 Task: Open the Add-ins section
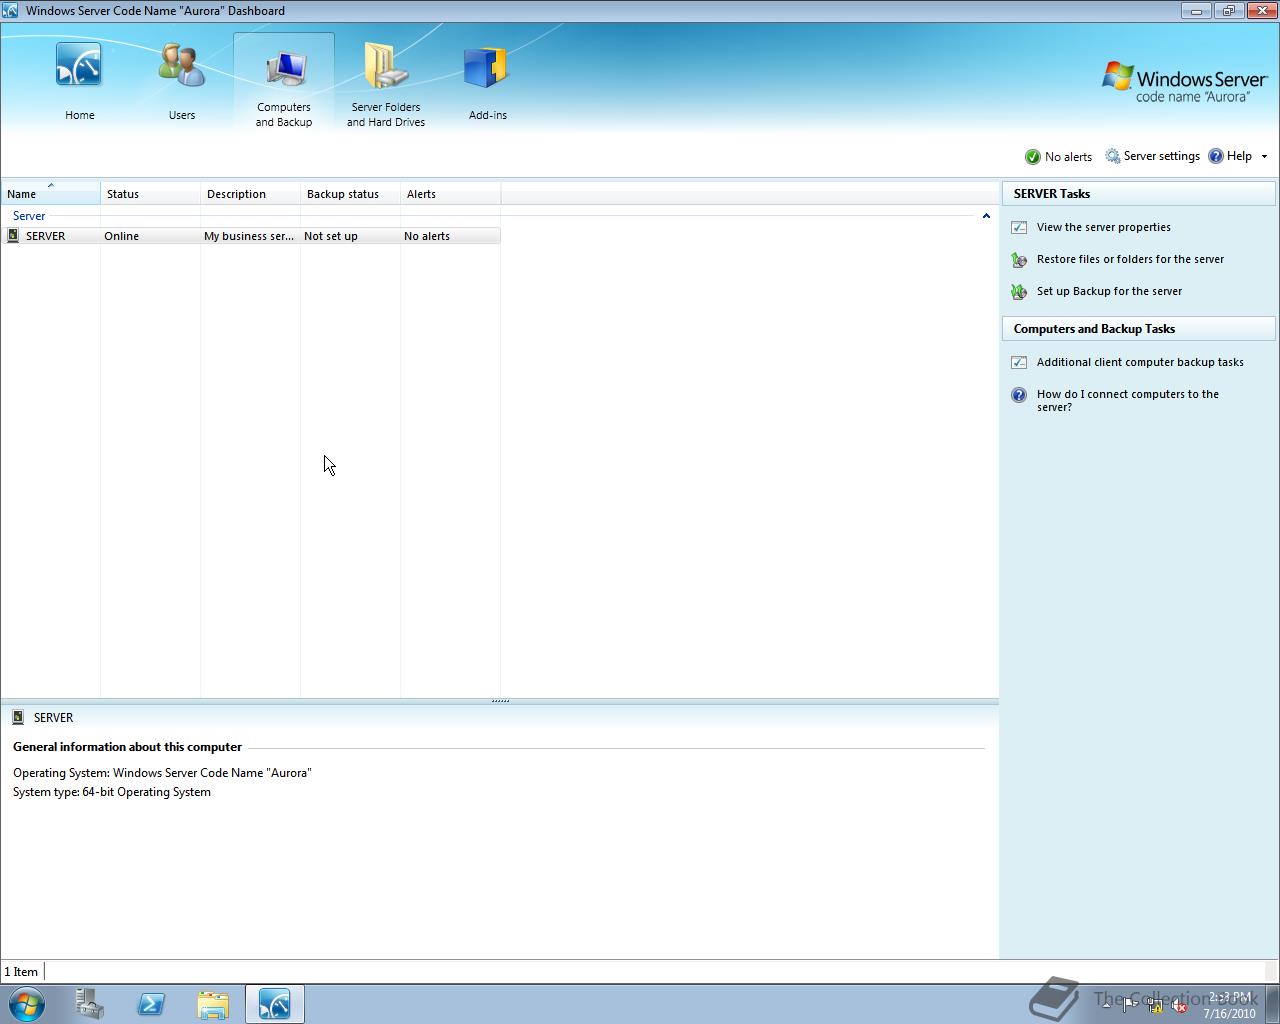pos(487,82)
